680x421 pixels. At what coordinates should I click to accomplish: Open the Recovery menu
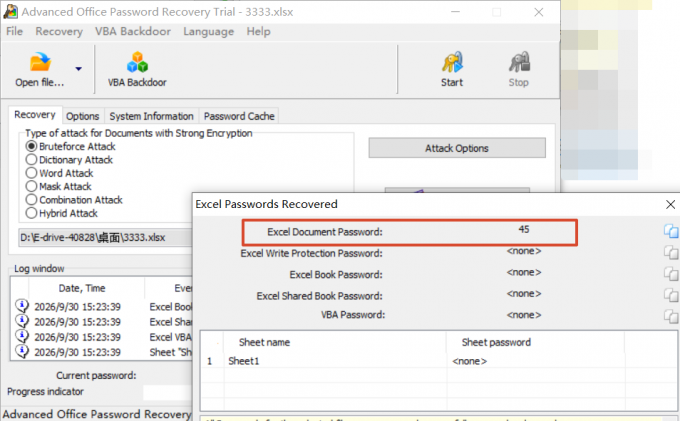(59, 32)
